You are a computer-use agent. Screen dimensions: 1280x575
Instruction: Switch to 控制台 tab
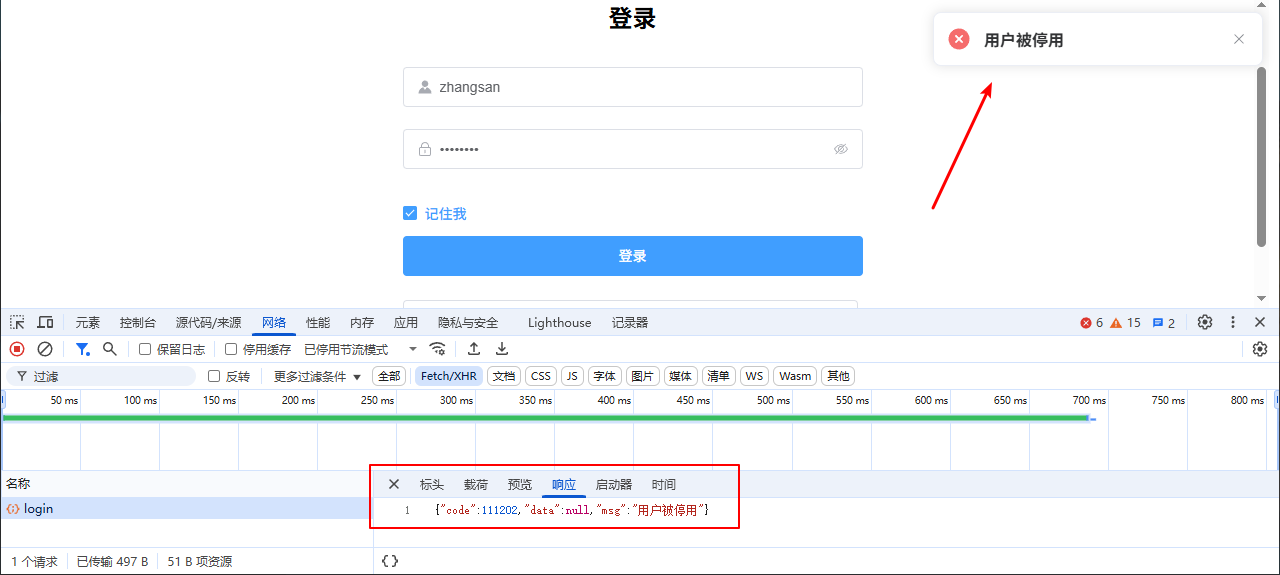click(x=138, y=322)
